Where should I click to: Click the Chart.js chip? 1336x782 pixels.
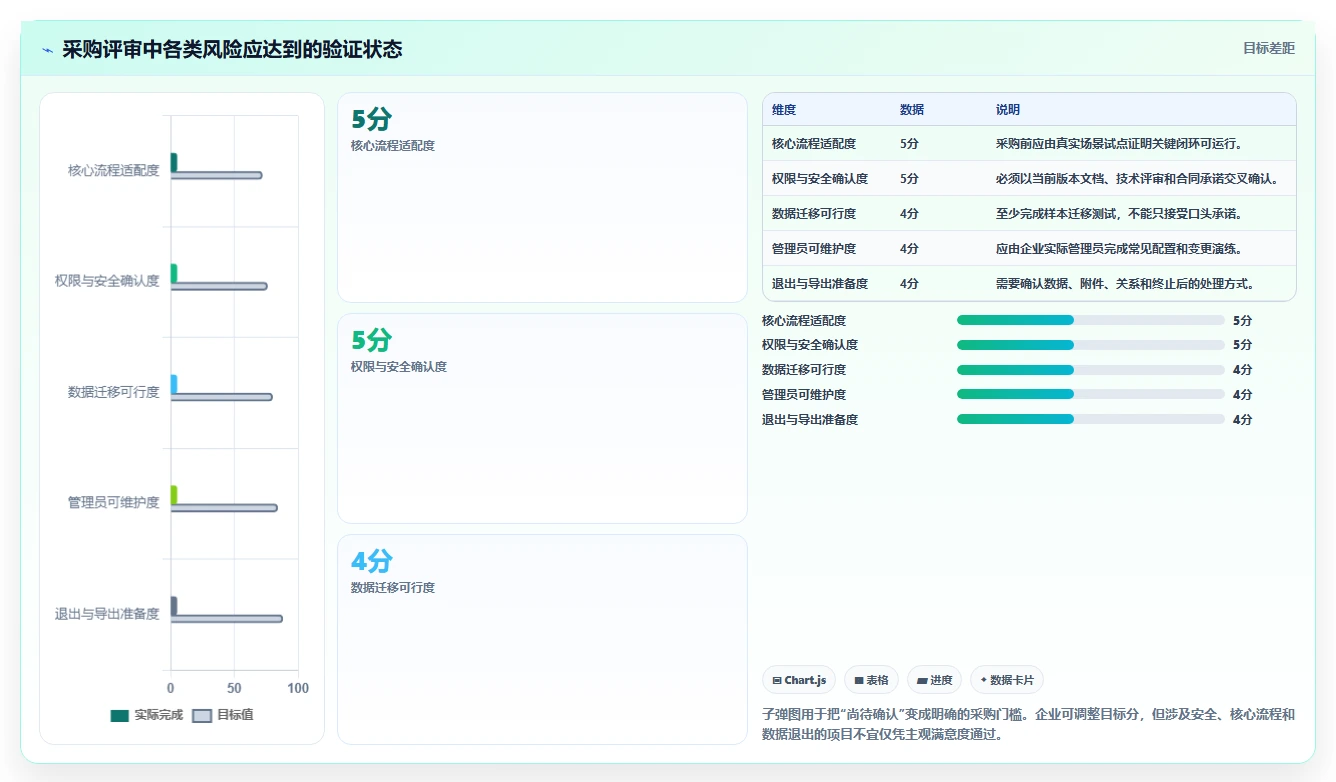coord(799,680)
